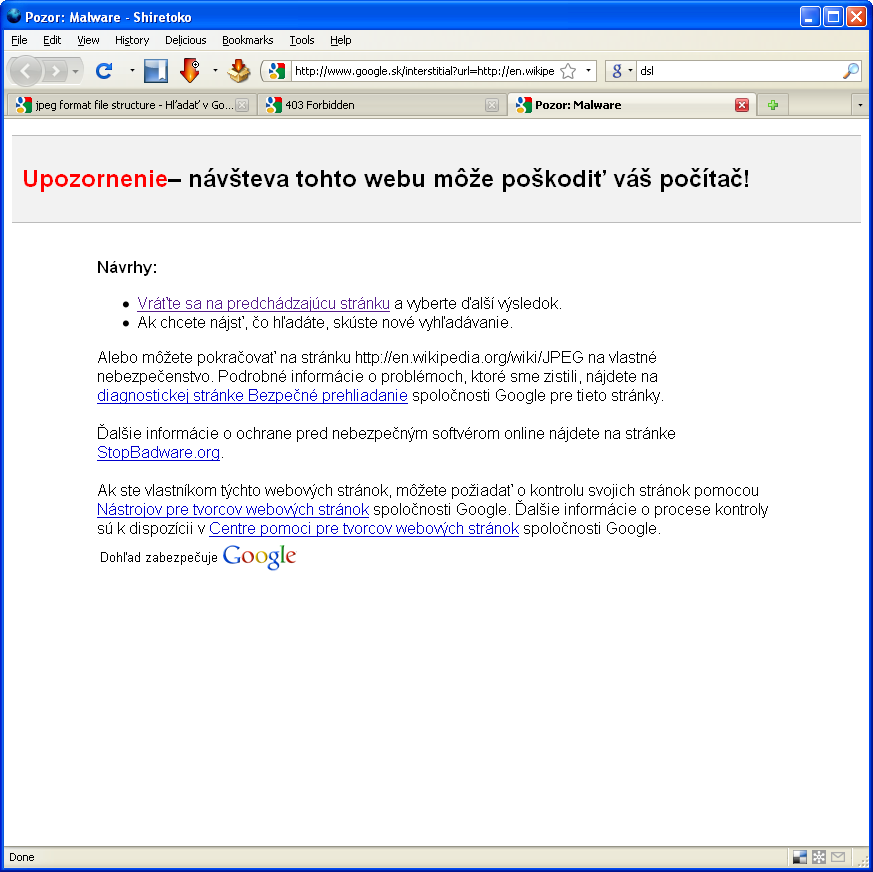873x872 pixels.
Task: Click the 'Návrhy:' heading text
Action: tap(127, 267)
